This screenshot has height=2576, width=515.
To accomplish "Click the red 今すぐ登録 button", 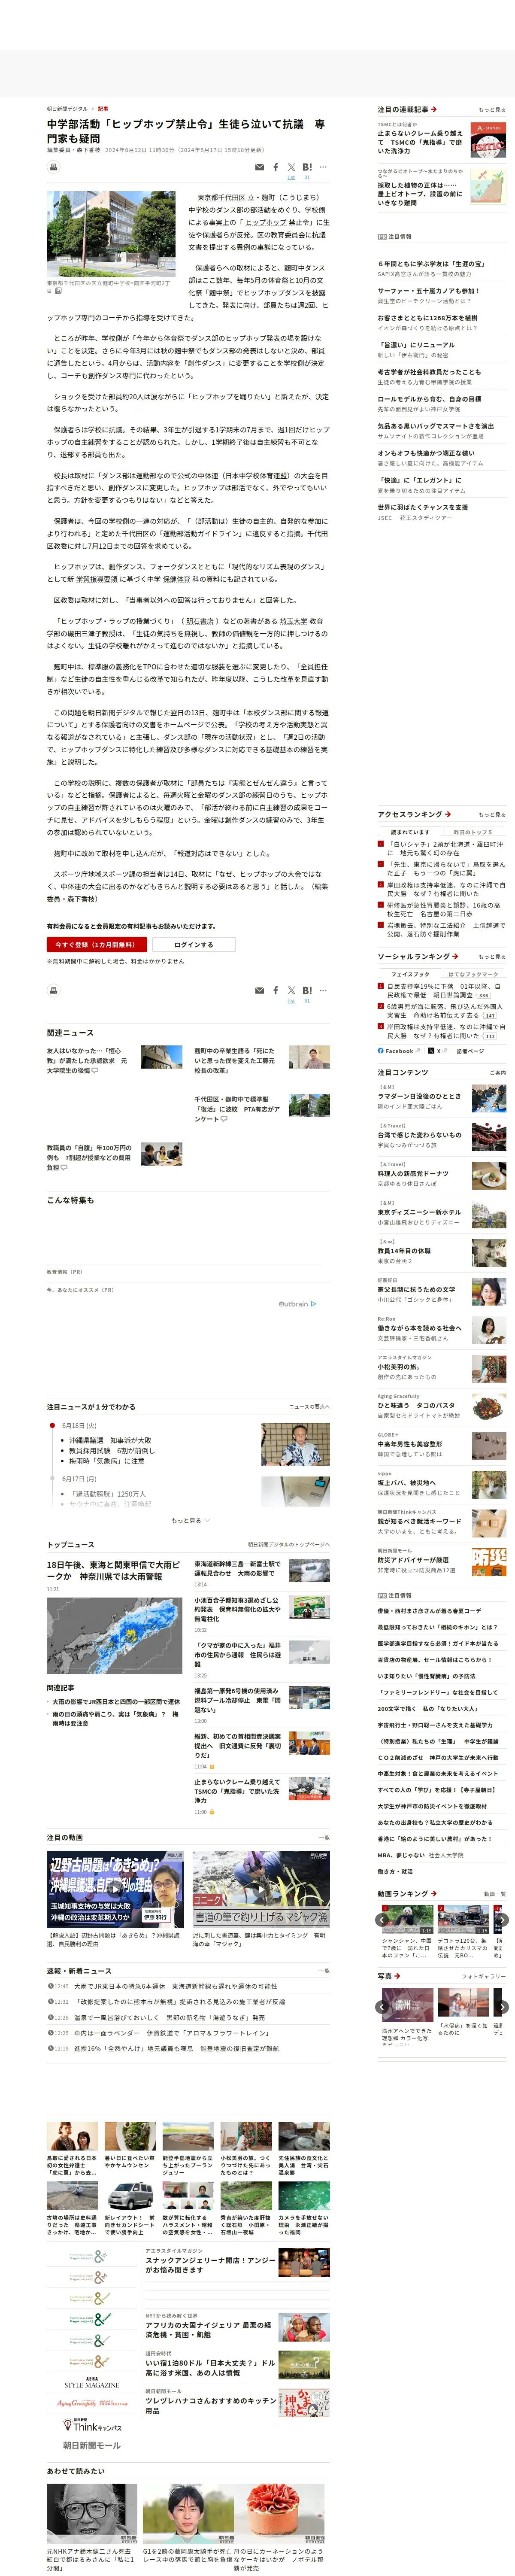I will (97, 944).
